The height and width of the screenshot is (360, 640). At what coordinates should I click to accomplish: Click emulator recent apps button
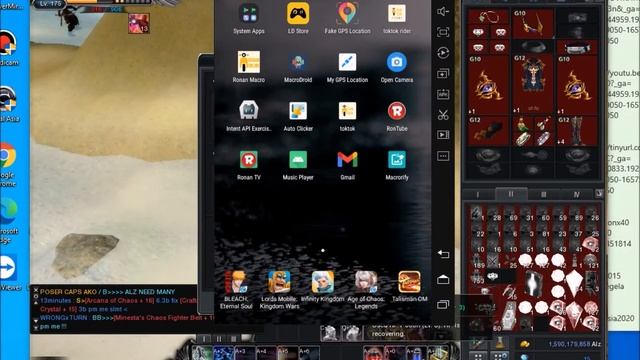pos(443,304)
